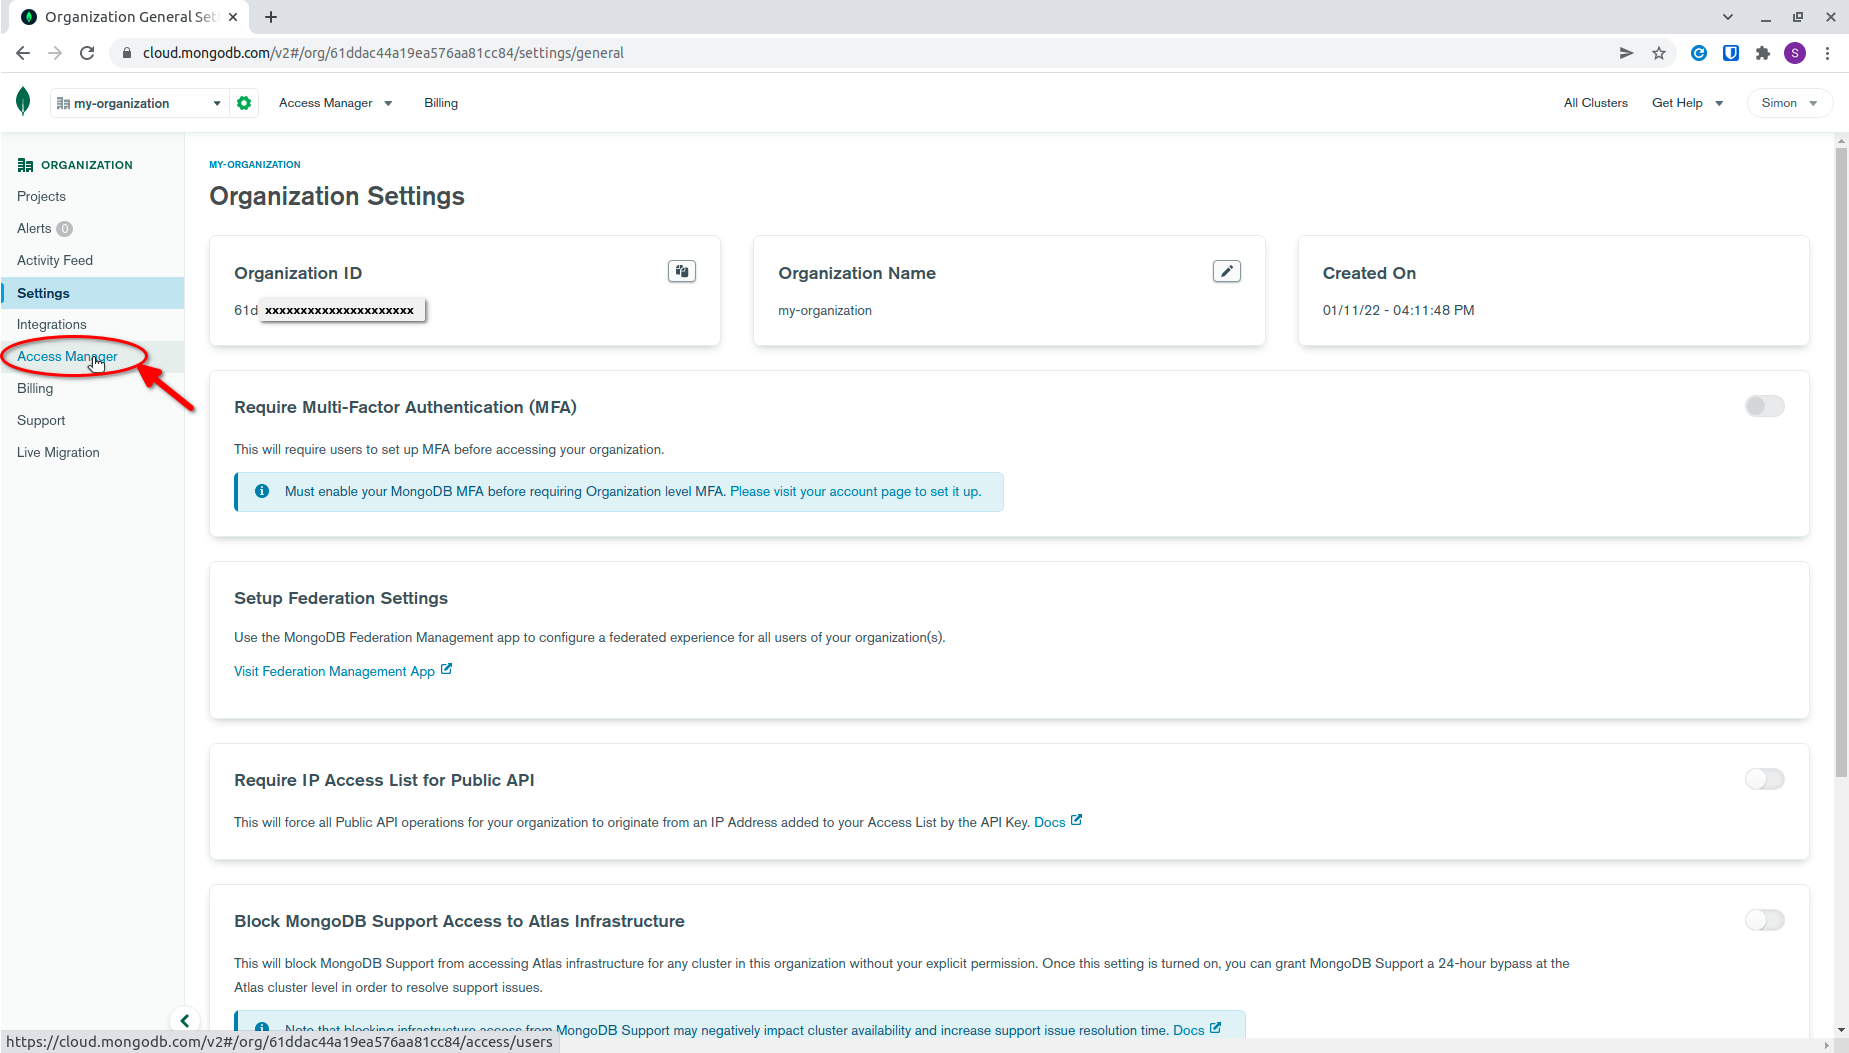Close the Organization General Settings tab
This screenshot has width=1849, height=1053.
[x=233, y=17]
